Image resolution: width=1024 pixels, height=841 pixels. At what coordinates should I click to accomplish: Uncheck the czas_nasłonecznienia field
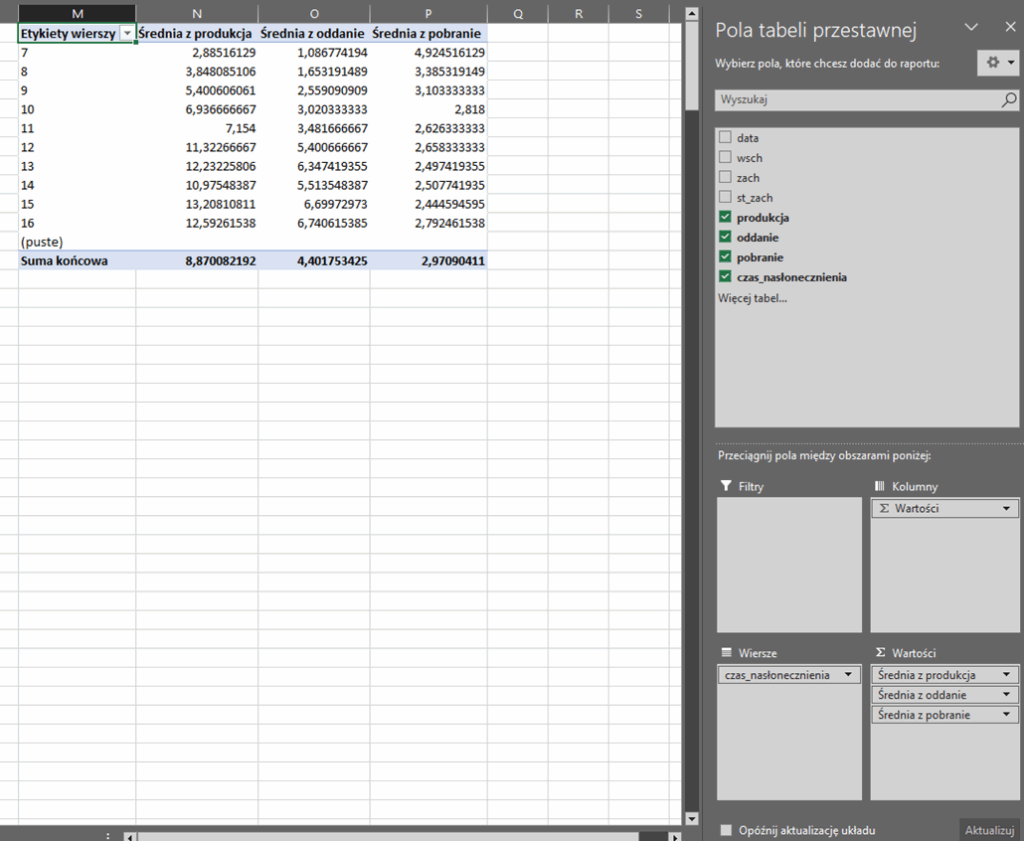click(x=725, y=277)
